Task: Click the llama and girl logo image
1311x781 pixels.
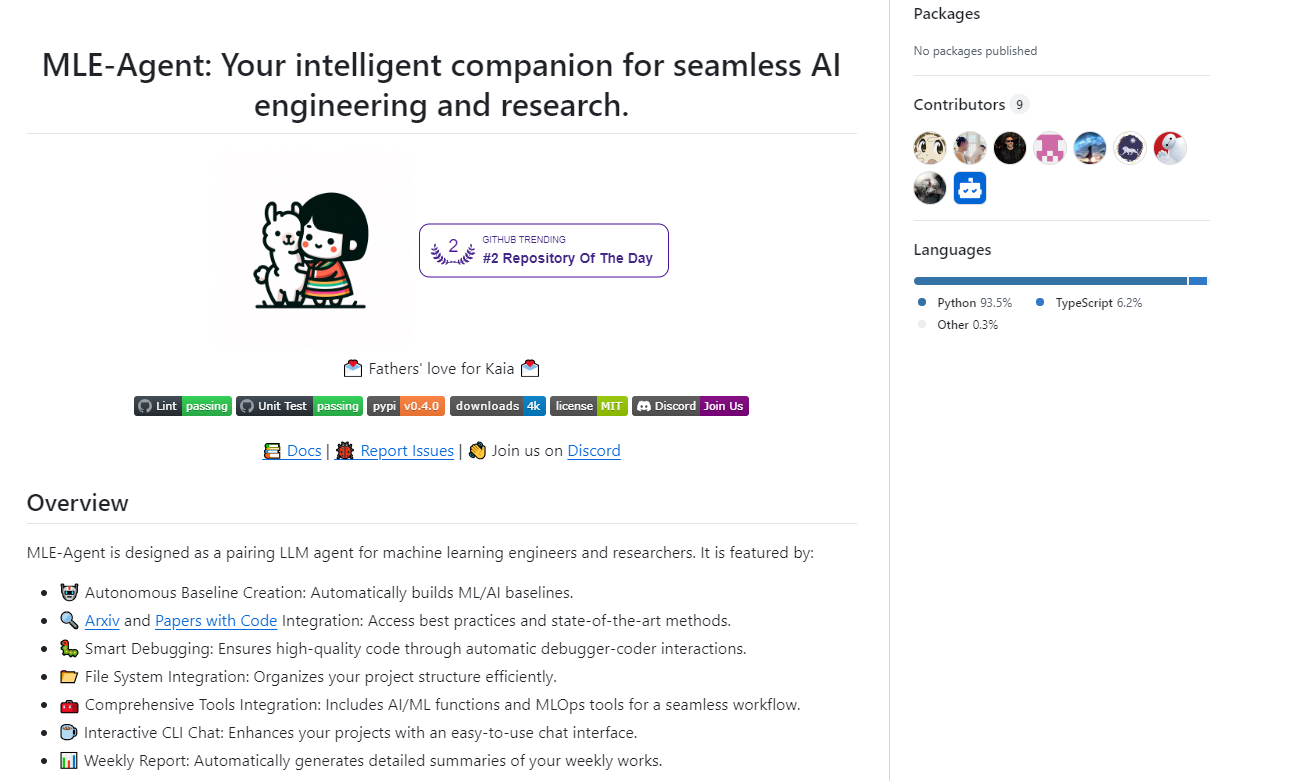Action: 314,251
